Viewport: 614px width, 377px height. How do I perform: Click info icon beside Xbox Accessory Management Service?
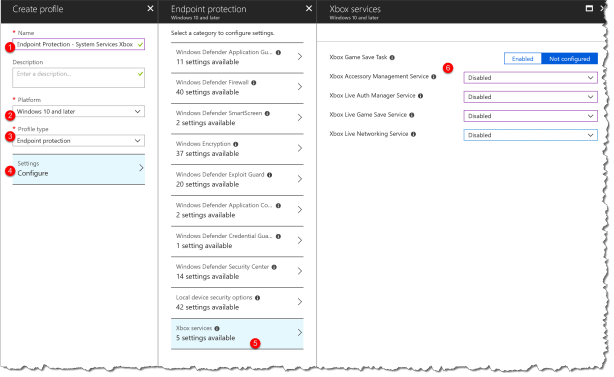coord(433,77)
